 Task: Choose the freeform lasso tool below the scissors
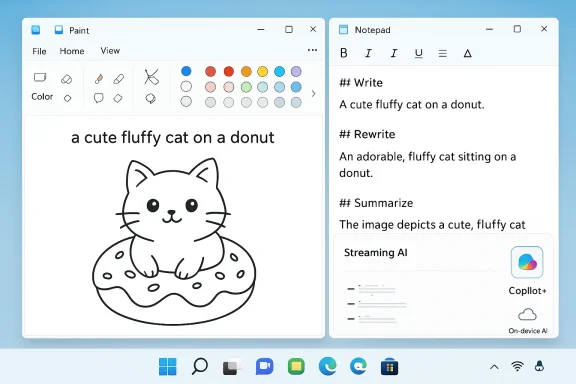click(151, 98)
